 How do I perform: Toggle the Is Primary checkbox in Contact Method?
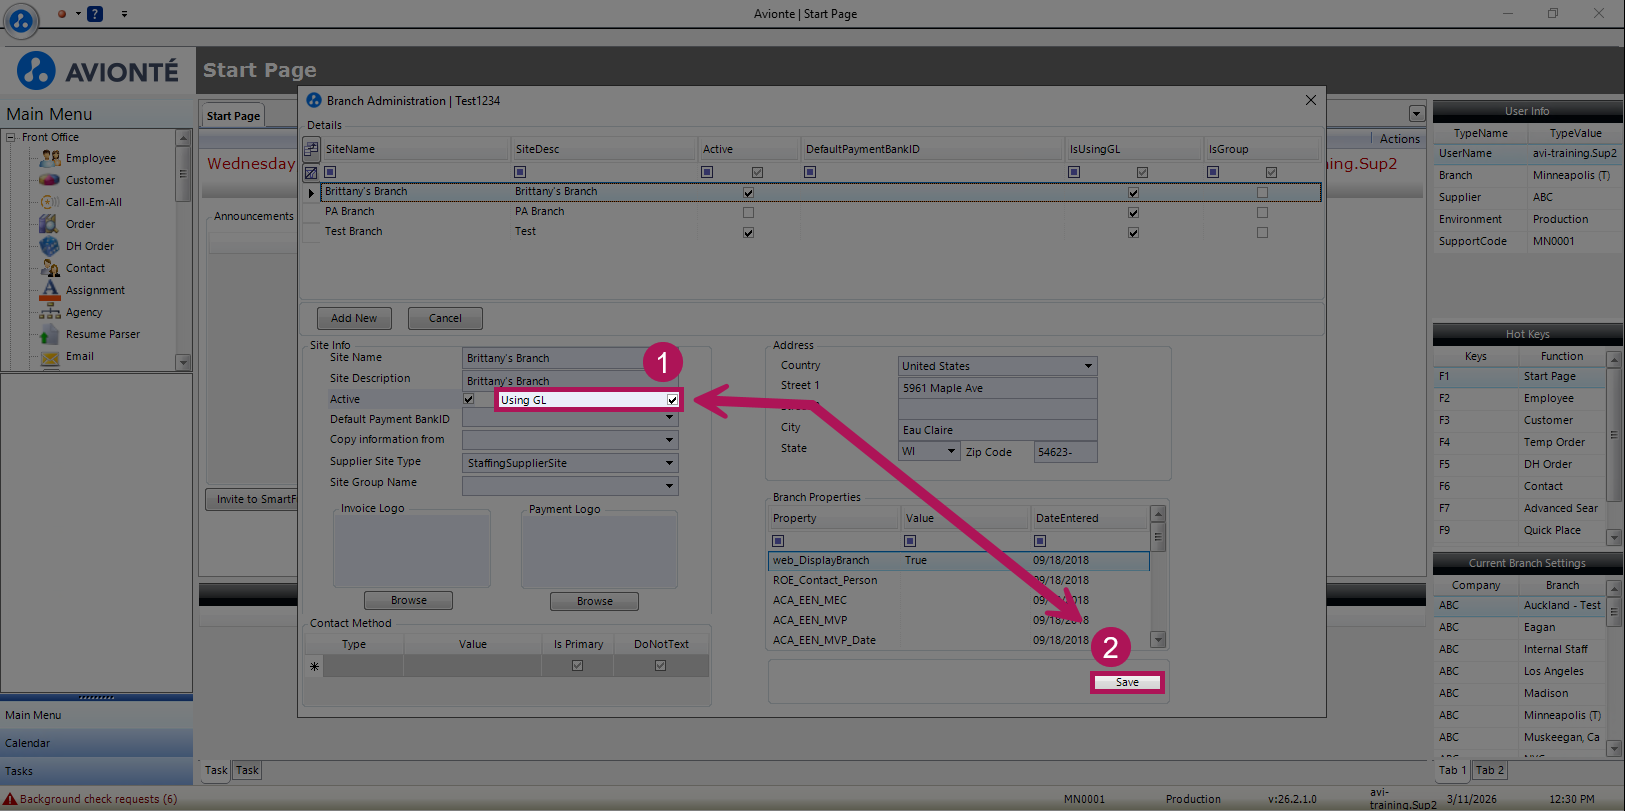tap(577, 666)
